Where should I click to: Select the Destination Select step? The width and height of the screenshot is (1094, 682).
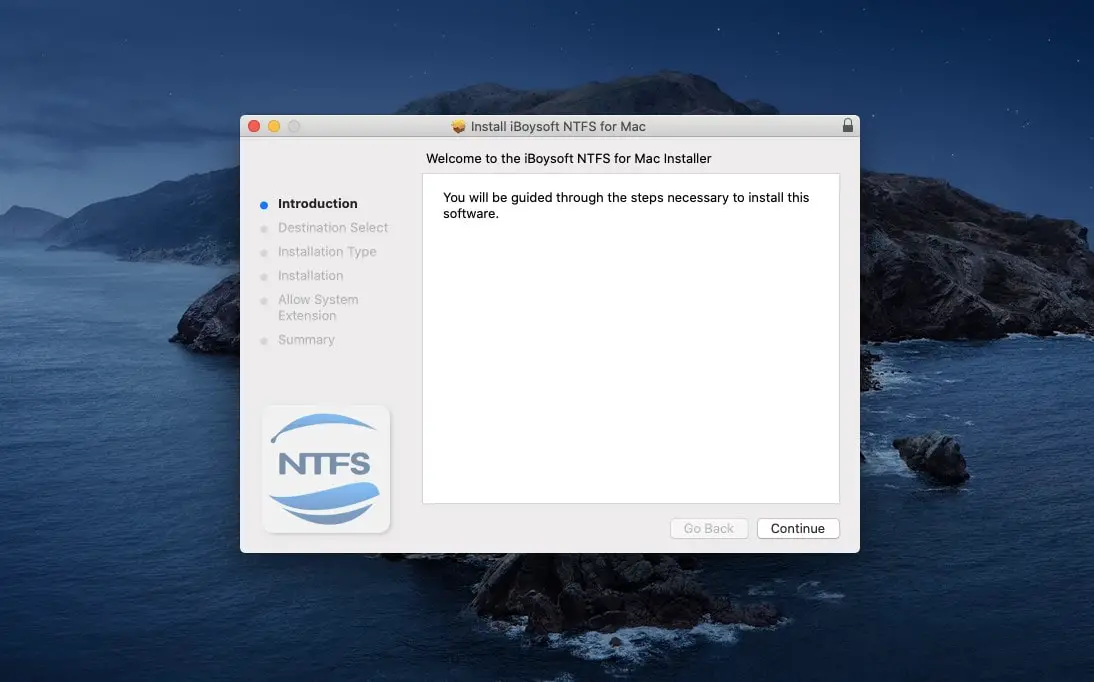(333, 228)
